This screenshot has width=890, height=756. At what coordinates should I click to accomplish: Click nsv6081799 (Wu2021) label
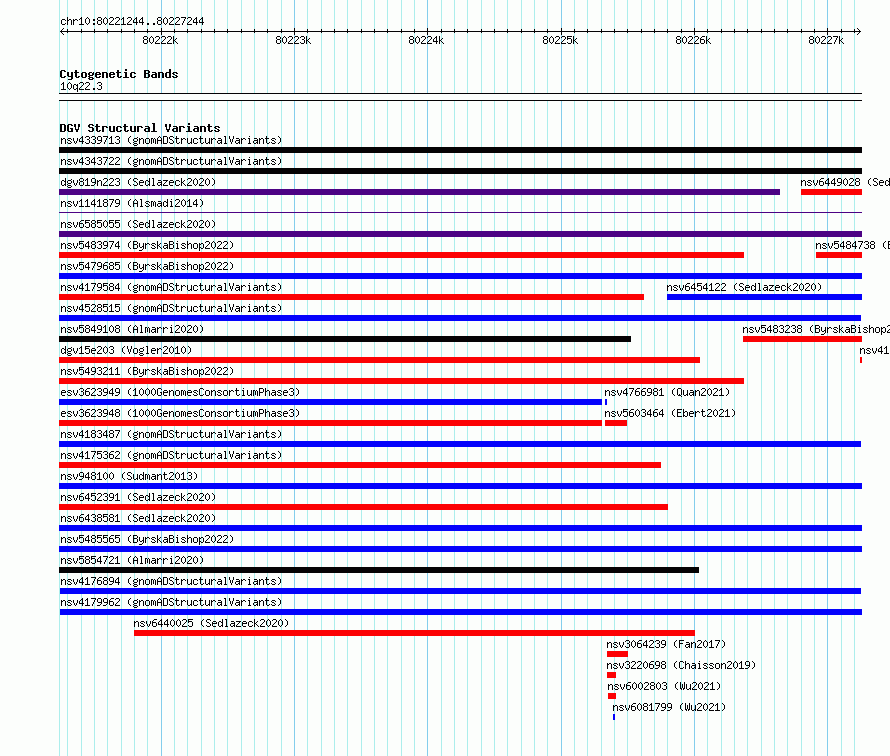coord(669,707)
